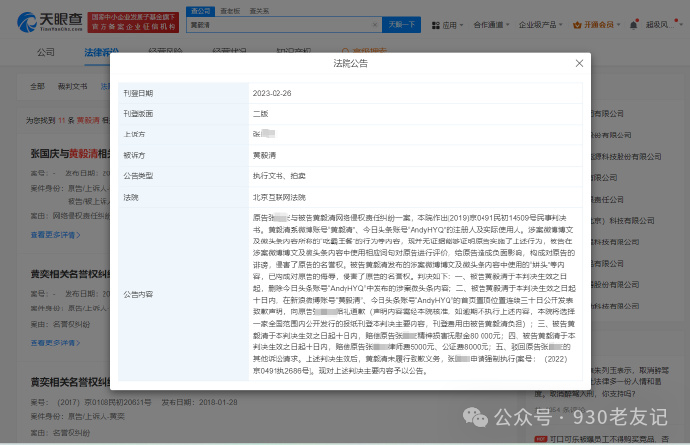Switch to the 法律诉讼 tab

click(101, 51)
